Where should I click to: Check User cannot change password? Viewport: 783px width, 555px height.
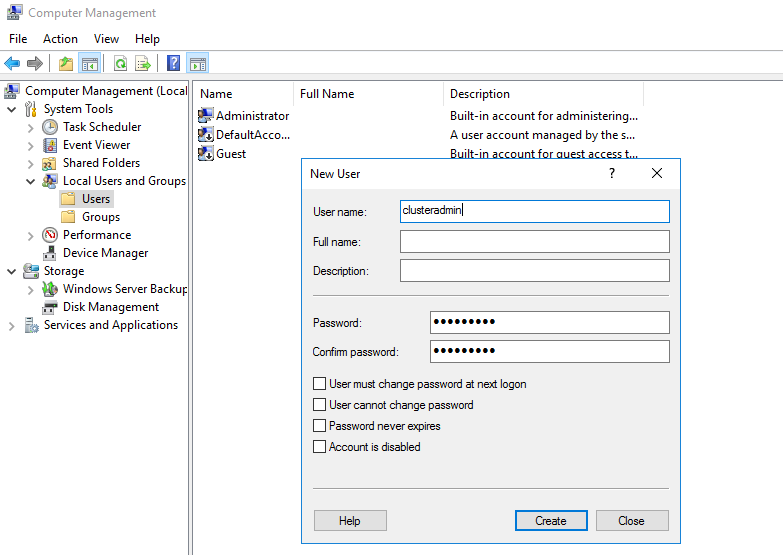[x=320, y=405]
